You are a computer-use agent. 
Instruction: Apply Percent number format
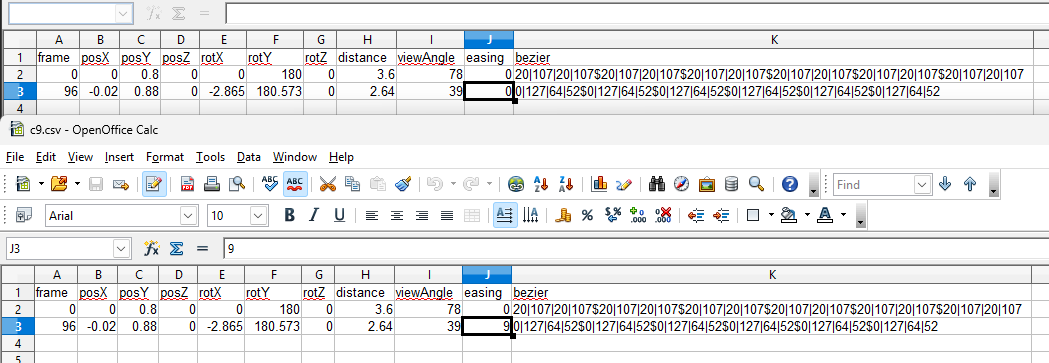[587, 215]
